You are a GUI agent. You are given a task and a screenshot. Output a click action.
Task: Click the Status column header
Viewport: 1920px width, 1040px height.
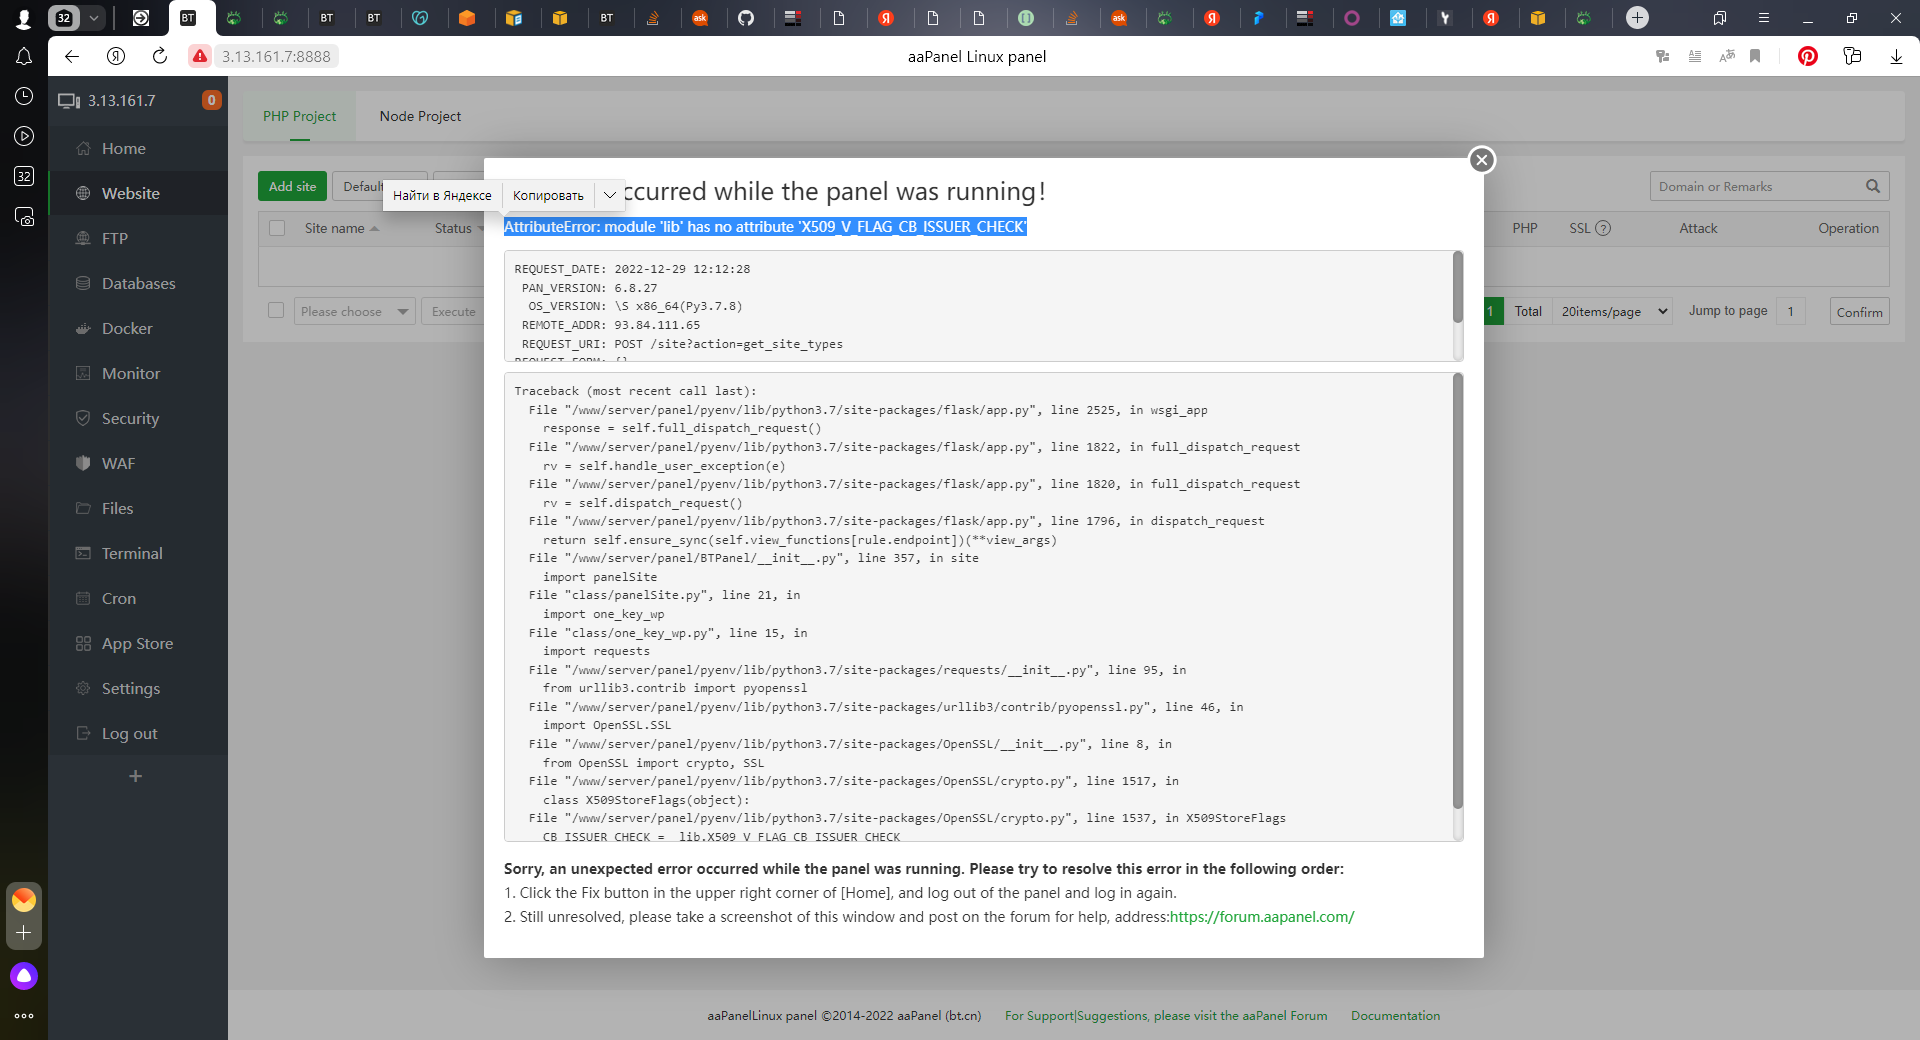(x=453, y=228)
